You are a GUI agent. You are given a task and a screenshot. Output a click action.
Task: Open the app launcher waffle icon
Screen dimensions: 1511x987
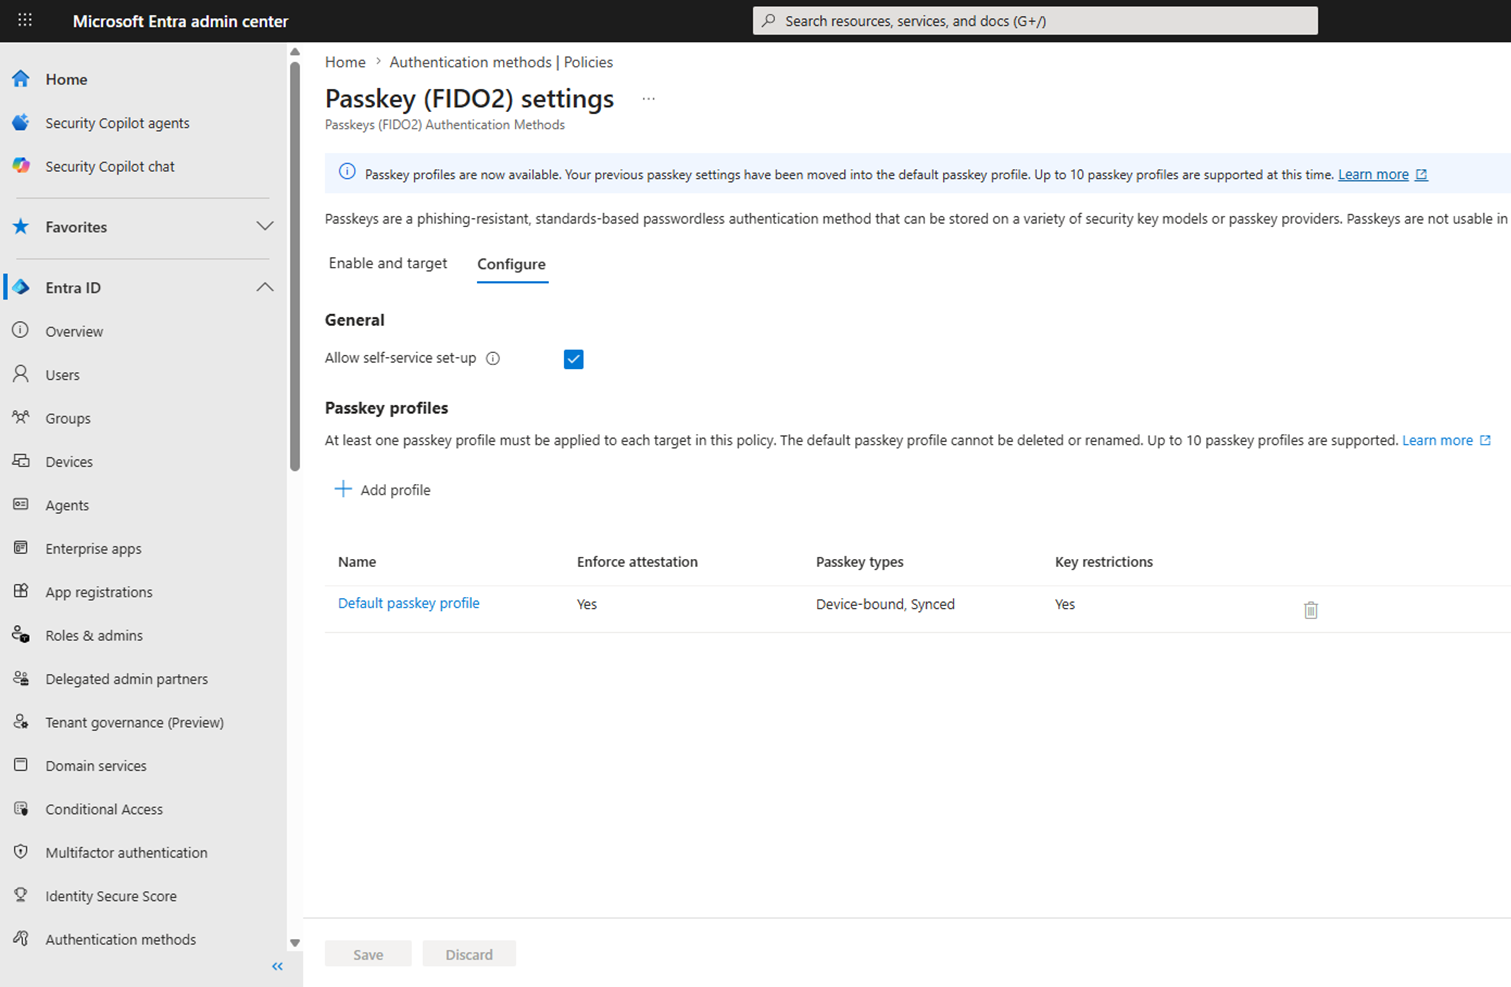click(25, 20)
